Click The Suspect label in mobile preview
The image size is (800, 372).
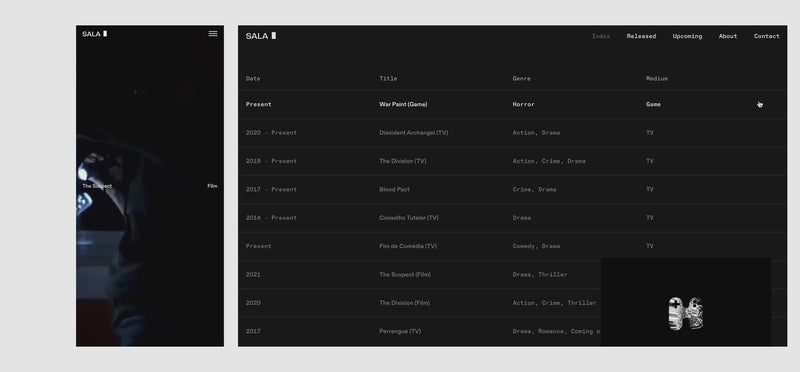click(x=97, y=186)
